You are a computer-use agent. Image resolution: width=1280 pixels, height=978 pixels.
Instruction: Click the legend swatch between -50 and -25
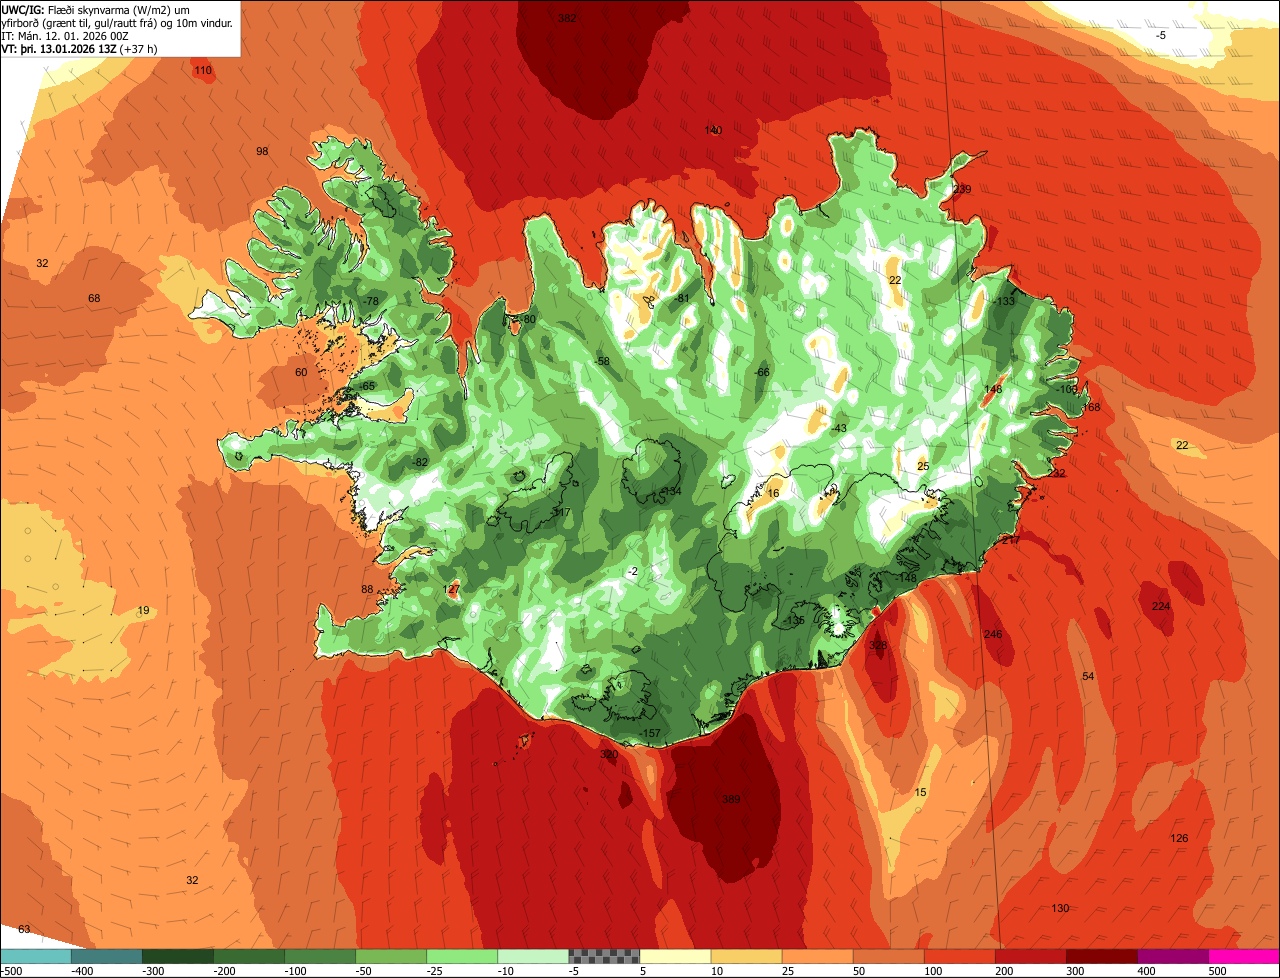click(x=391, y=956)
